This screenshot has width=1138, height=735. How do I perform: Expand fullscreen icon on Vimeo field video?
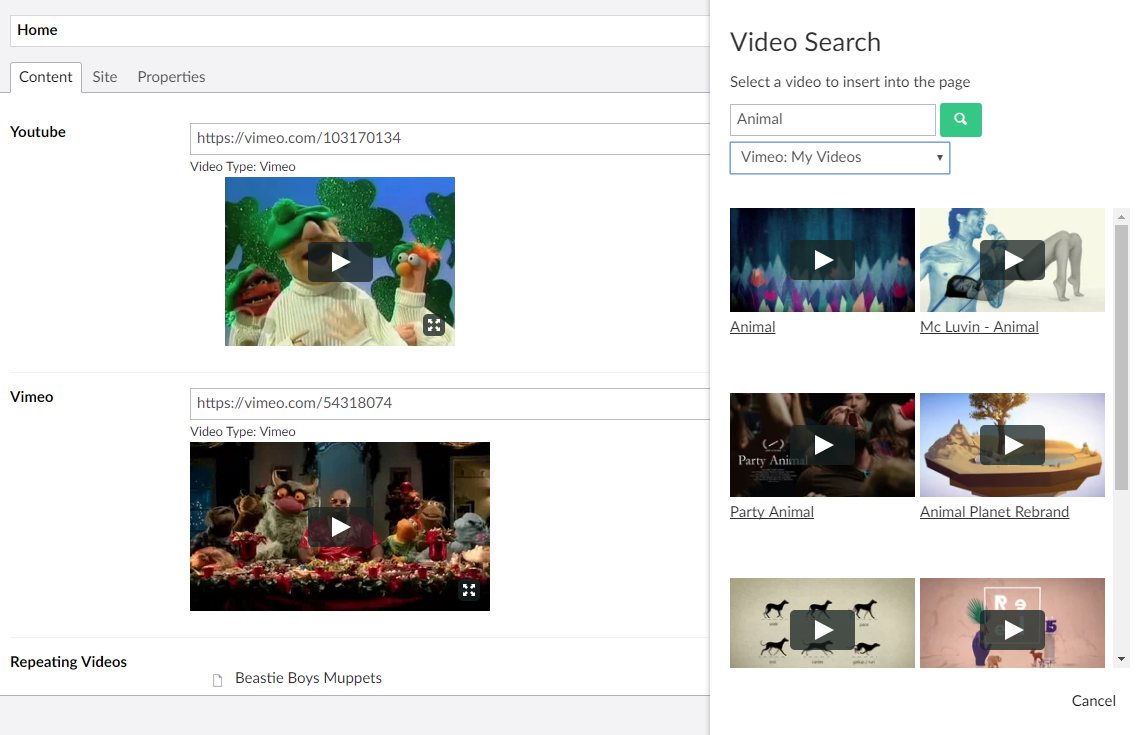[469, 590]
